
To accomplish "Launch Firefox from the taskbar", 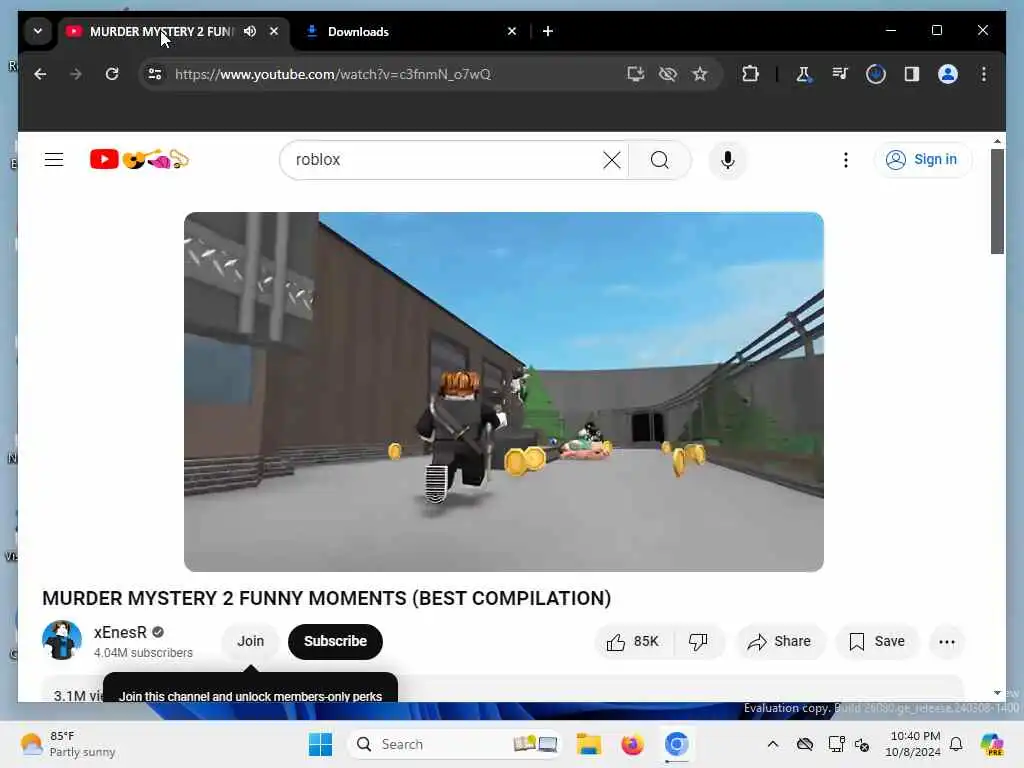I will pos(632,744).
